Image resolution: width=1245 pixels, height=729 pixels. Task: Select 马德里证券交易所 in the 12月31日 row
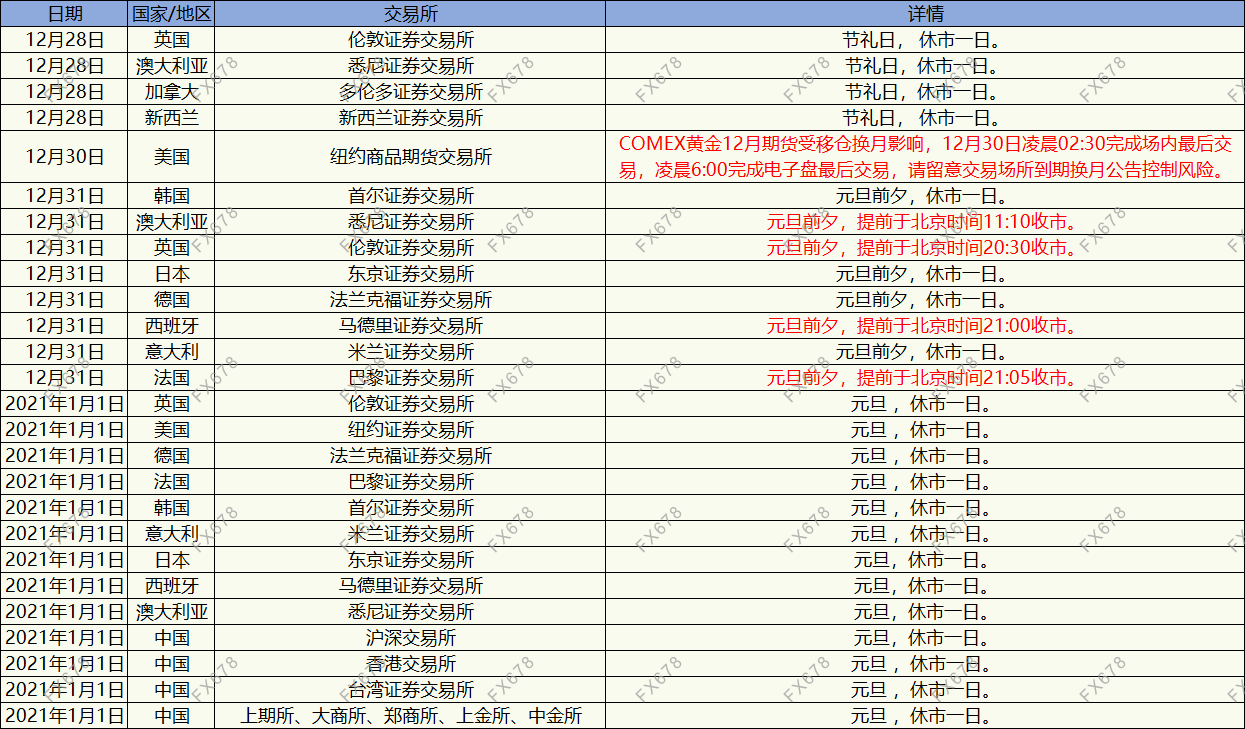410,326
